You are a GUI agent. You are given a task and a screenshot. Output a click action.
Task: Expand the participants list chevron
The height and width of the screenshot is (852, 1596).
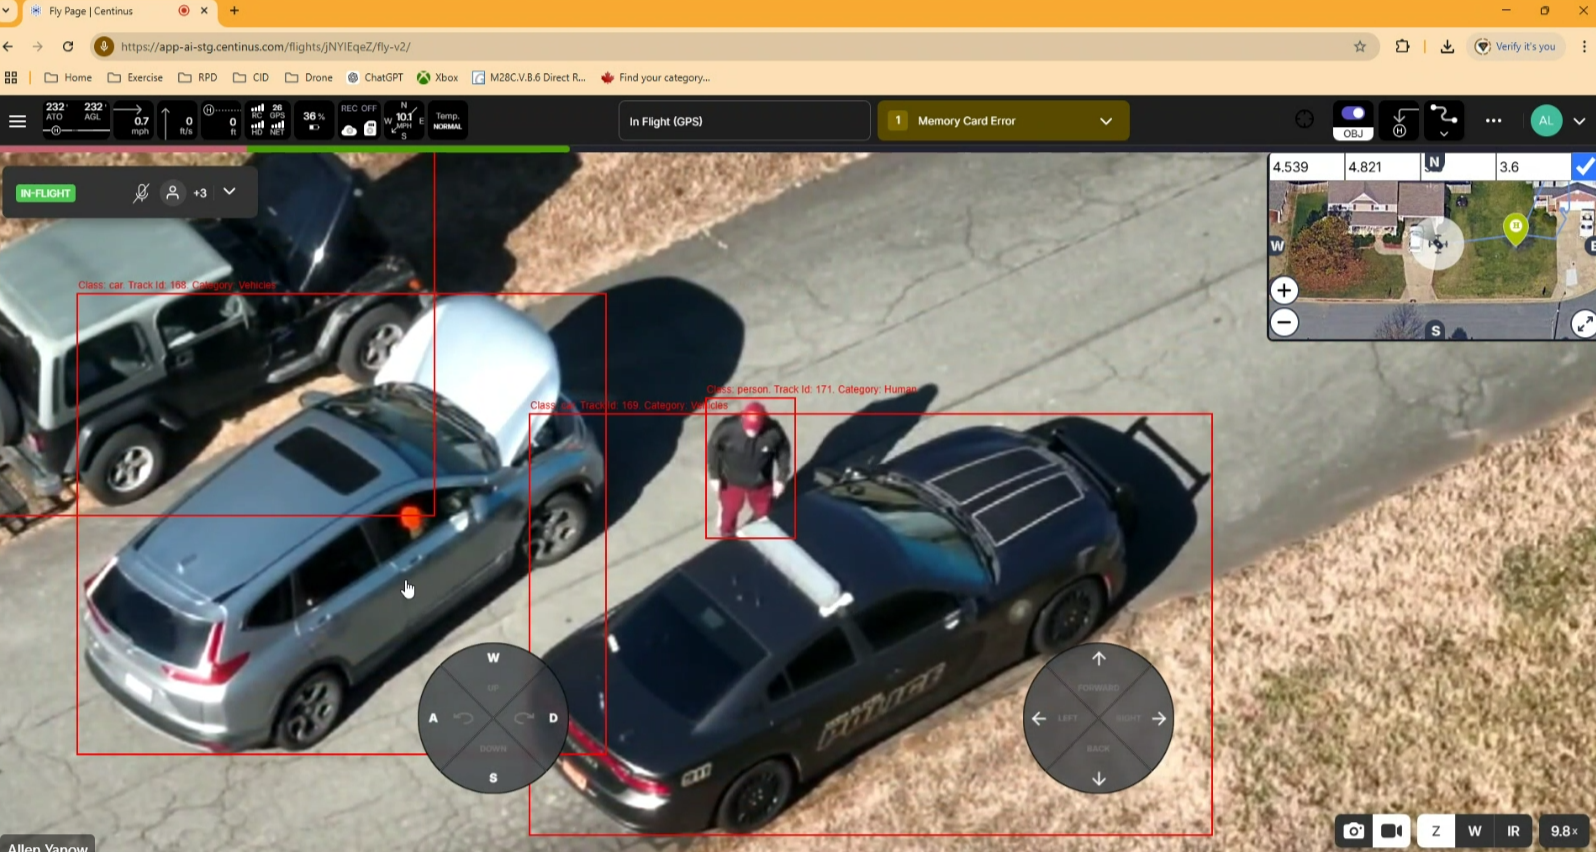pos(229,192)
